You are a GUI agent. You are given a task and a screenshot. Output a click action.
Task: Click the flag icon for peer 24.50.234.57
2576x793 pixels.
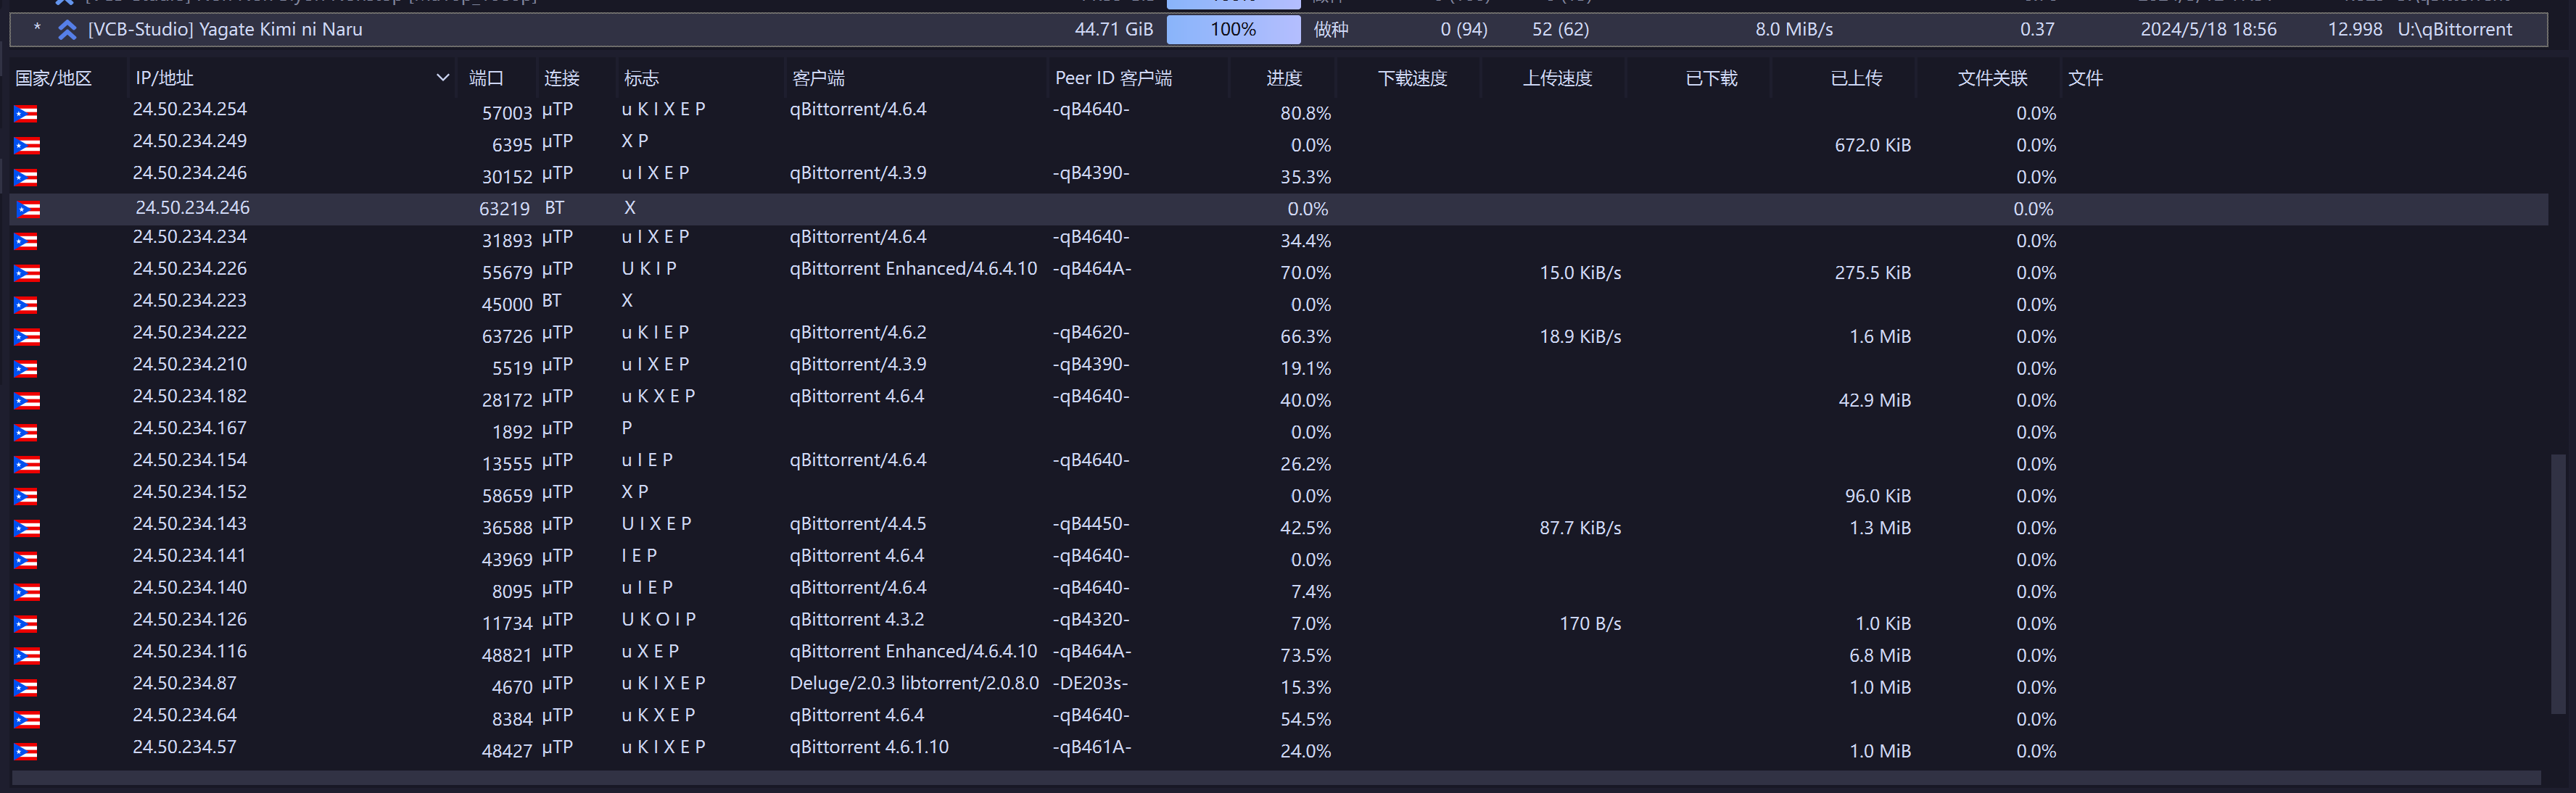pos(26,752)
